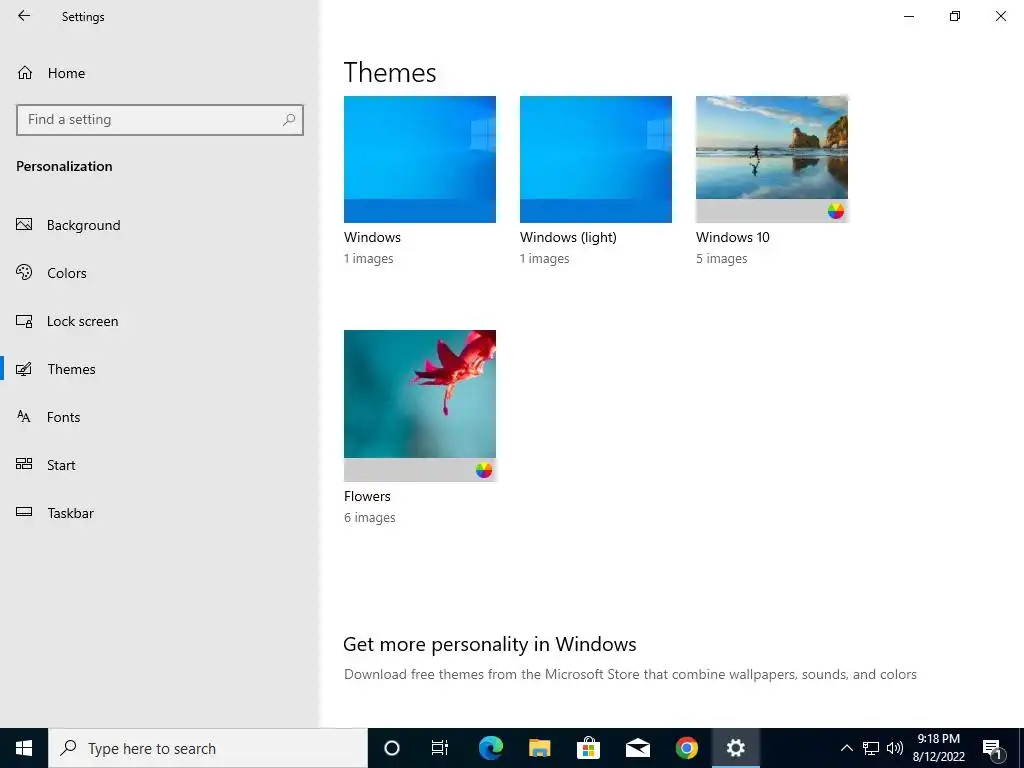Click the Themes page title
The width and height of the screenshot is (1024, 768).
click(390, 72)
